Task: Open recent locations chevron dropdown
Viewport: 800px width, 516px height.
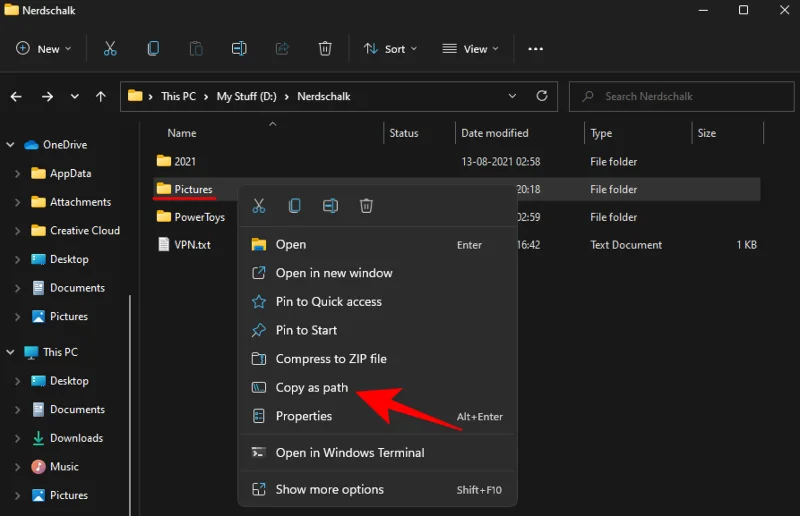Action: click(x=74, y=96)
